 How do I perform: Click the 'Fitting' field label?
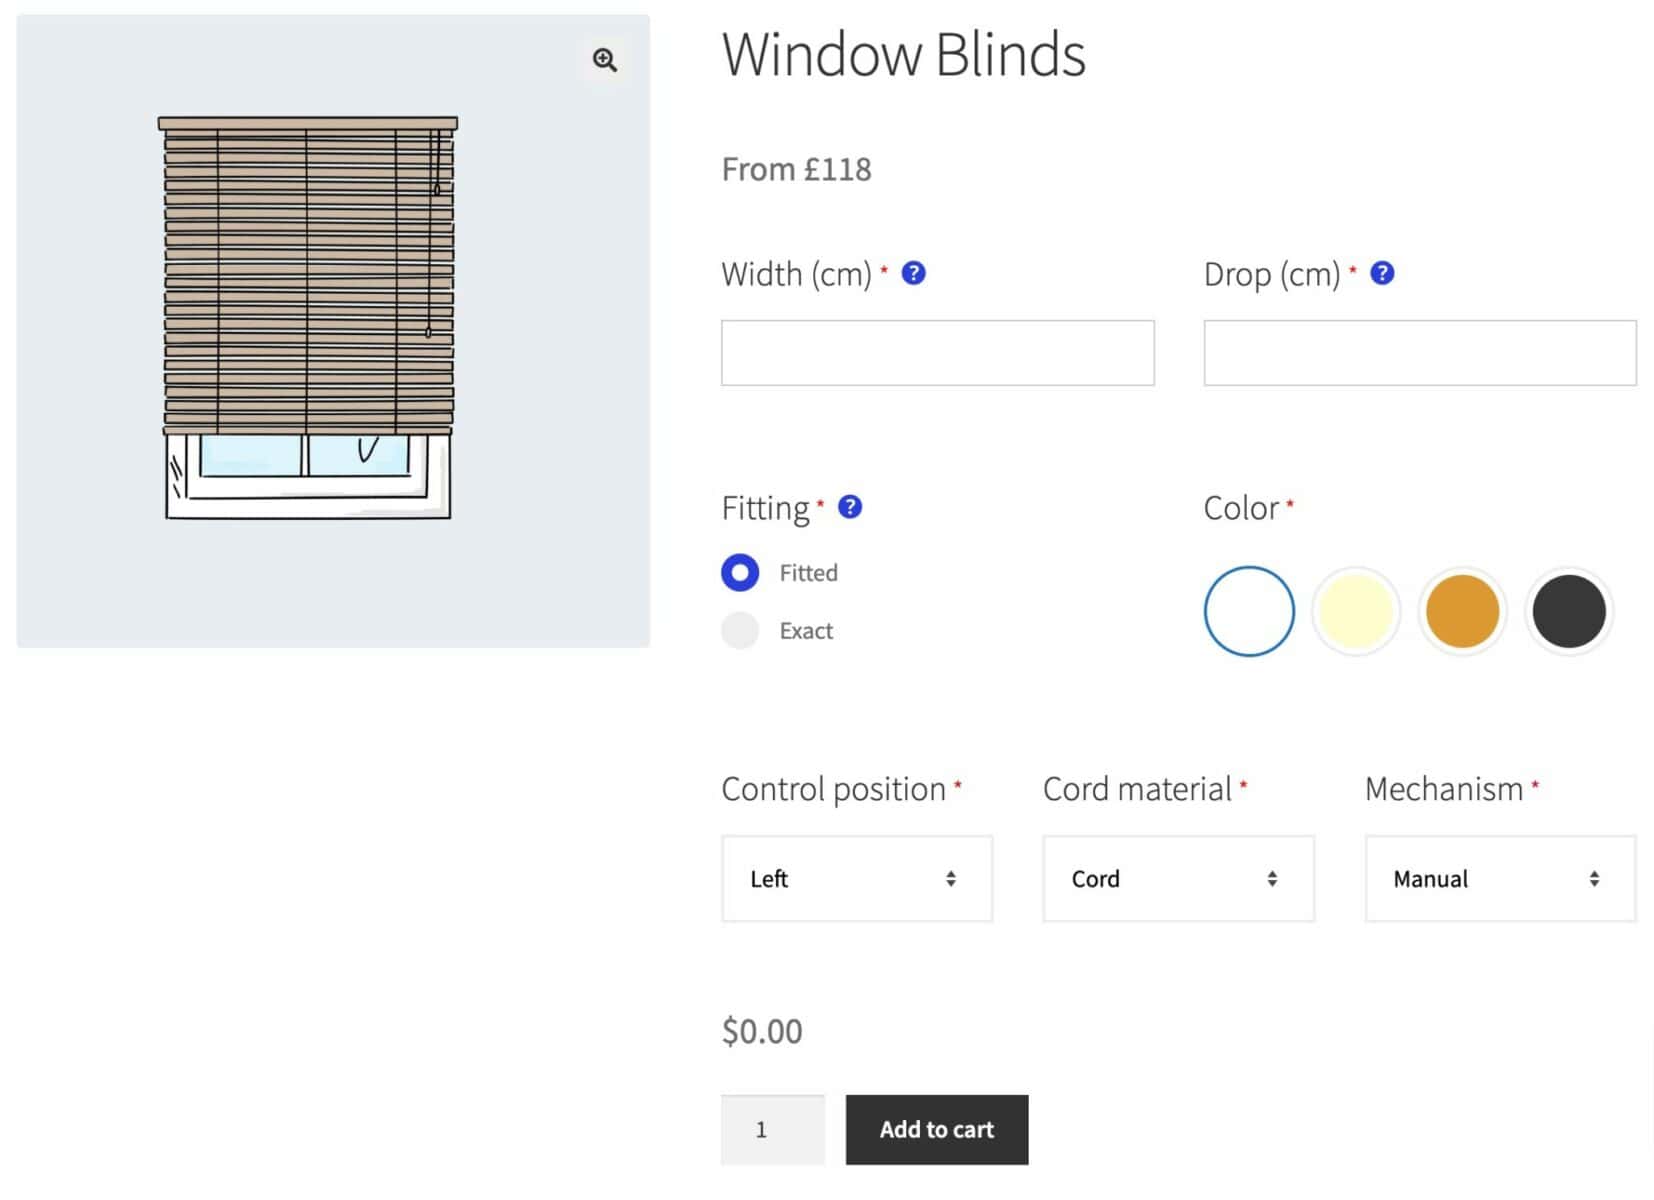765,508
